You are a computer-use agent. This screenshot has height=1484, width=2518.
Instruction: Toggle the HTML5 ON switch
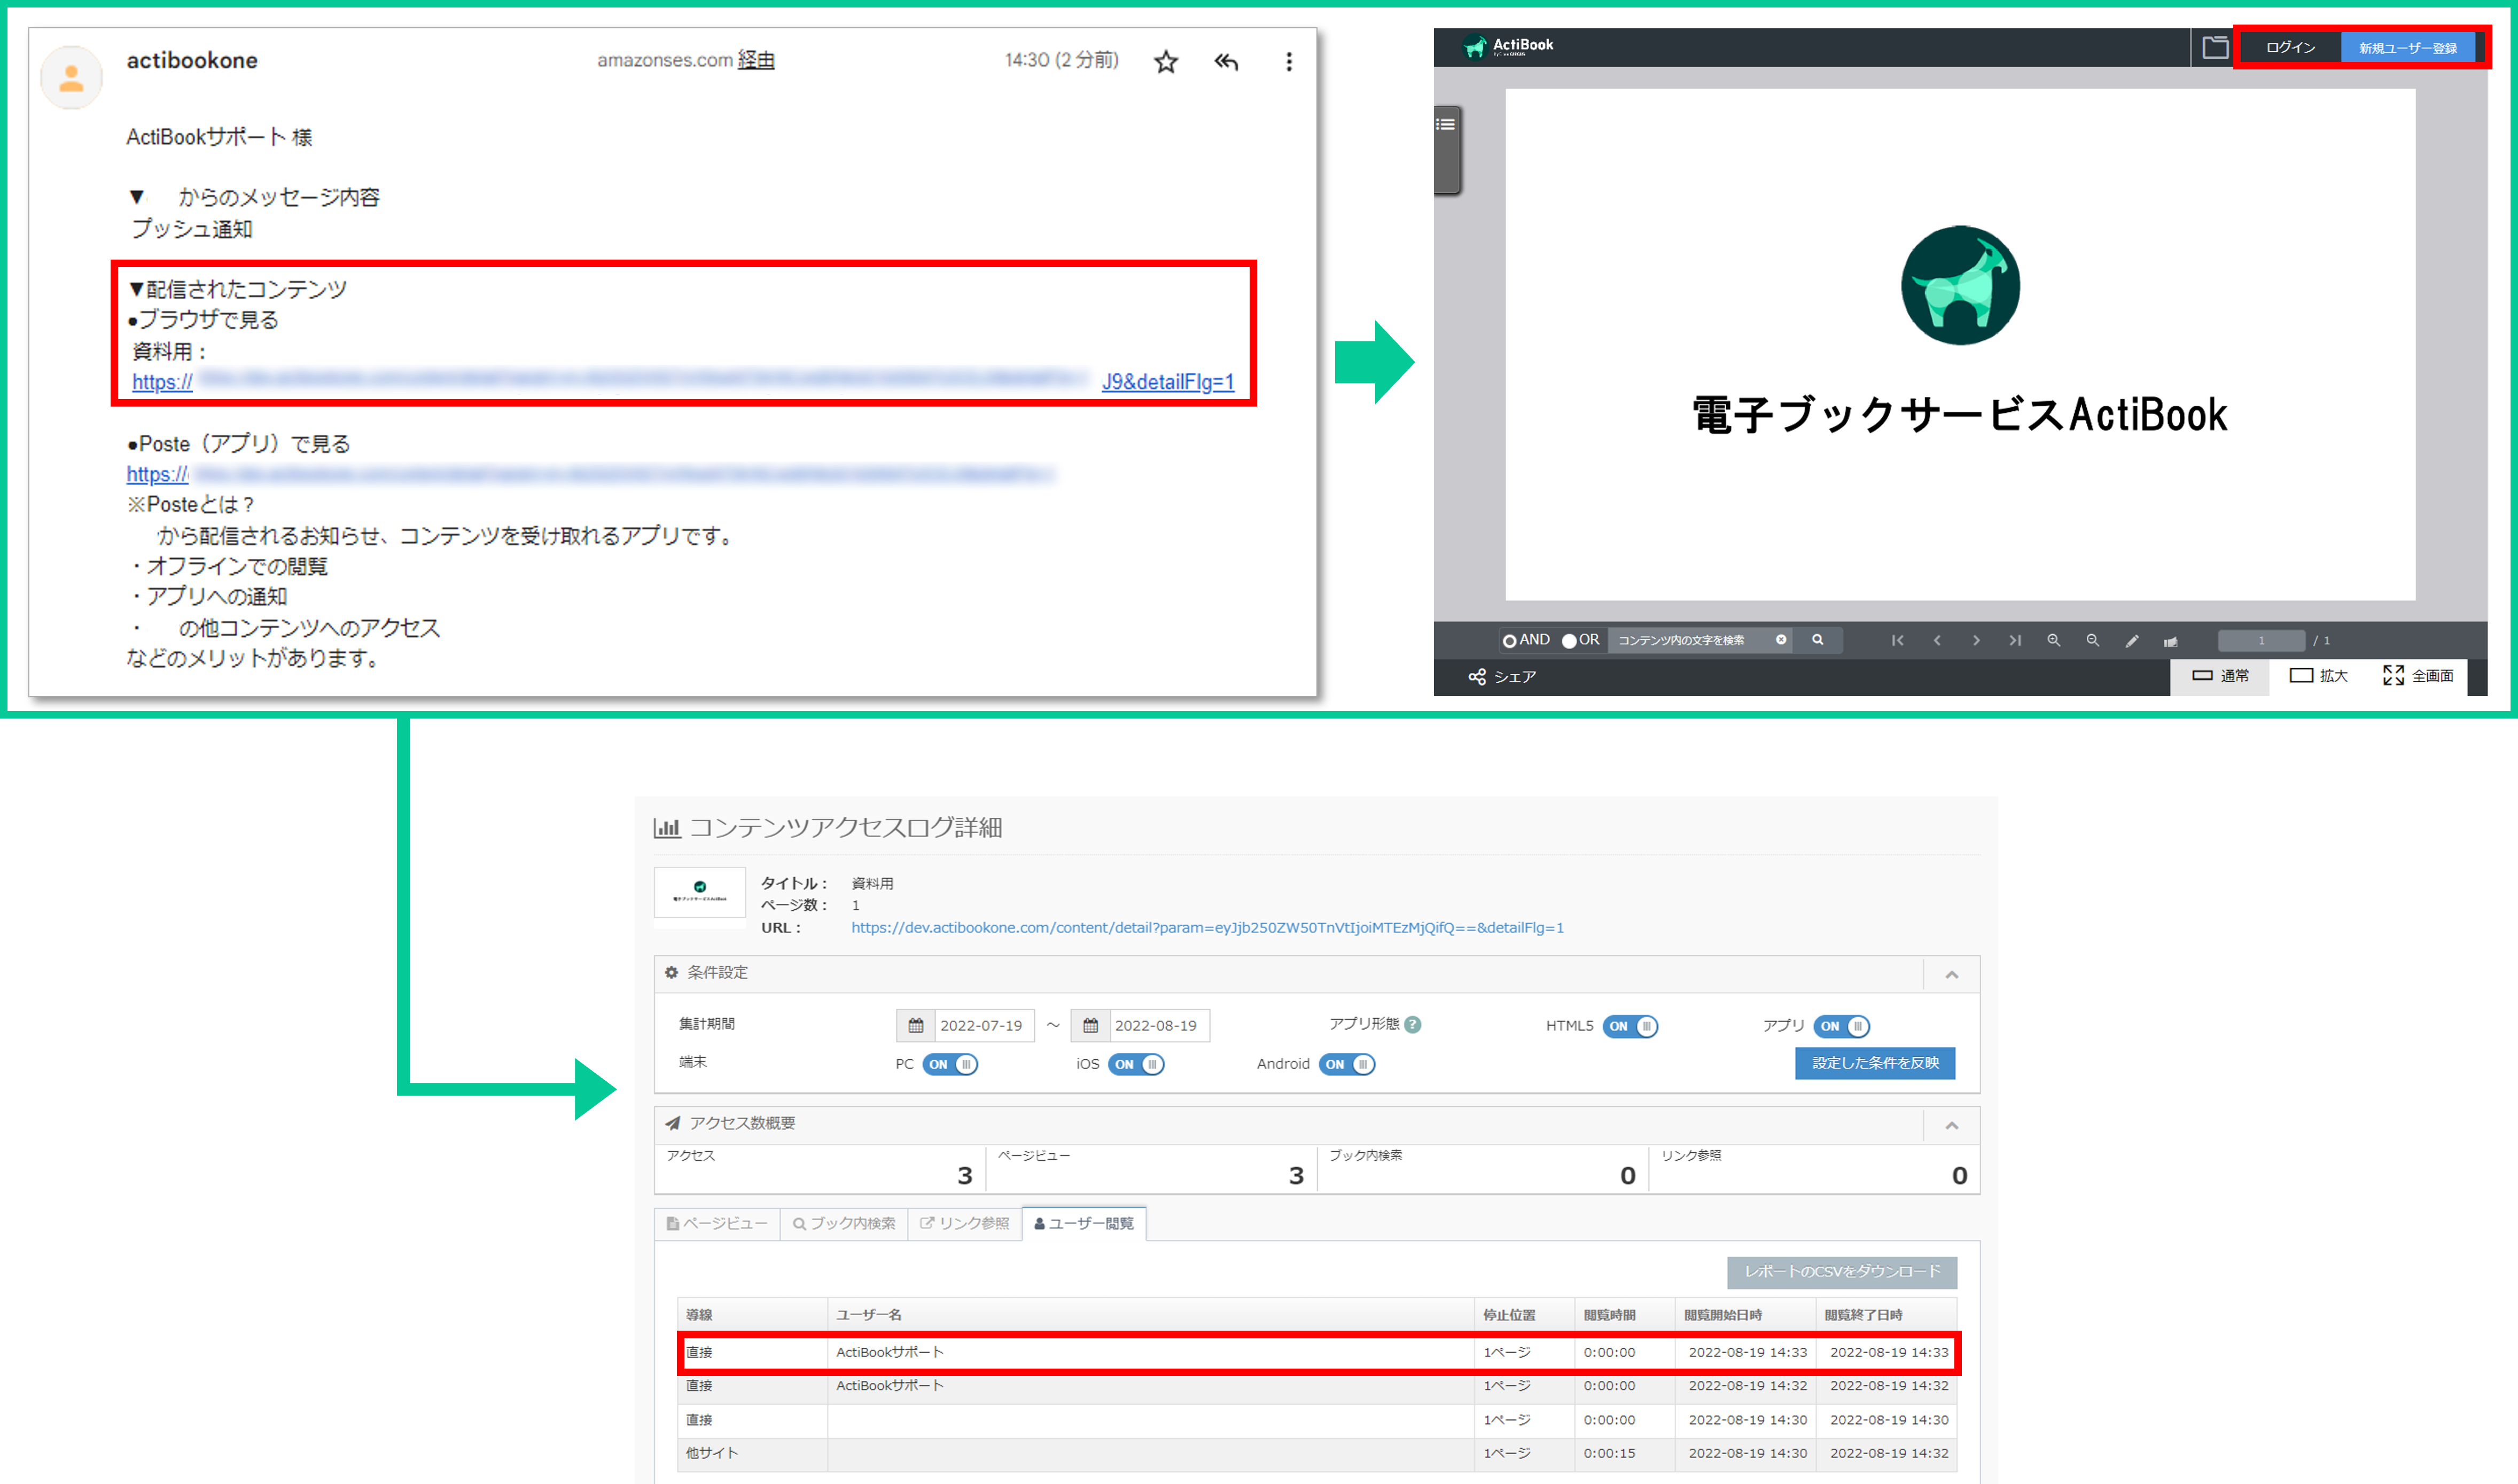[x=1630, y=1026]
